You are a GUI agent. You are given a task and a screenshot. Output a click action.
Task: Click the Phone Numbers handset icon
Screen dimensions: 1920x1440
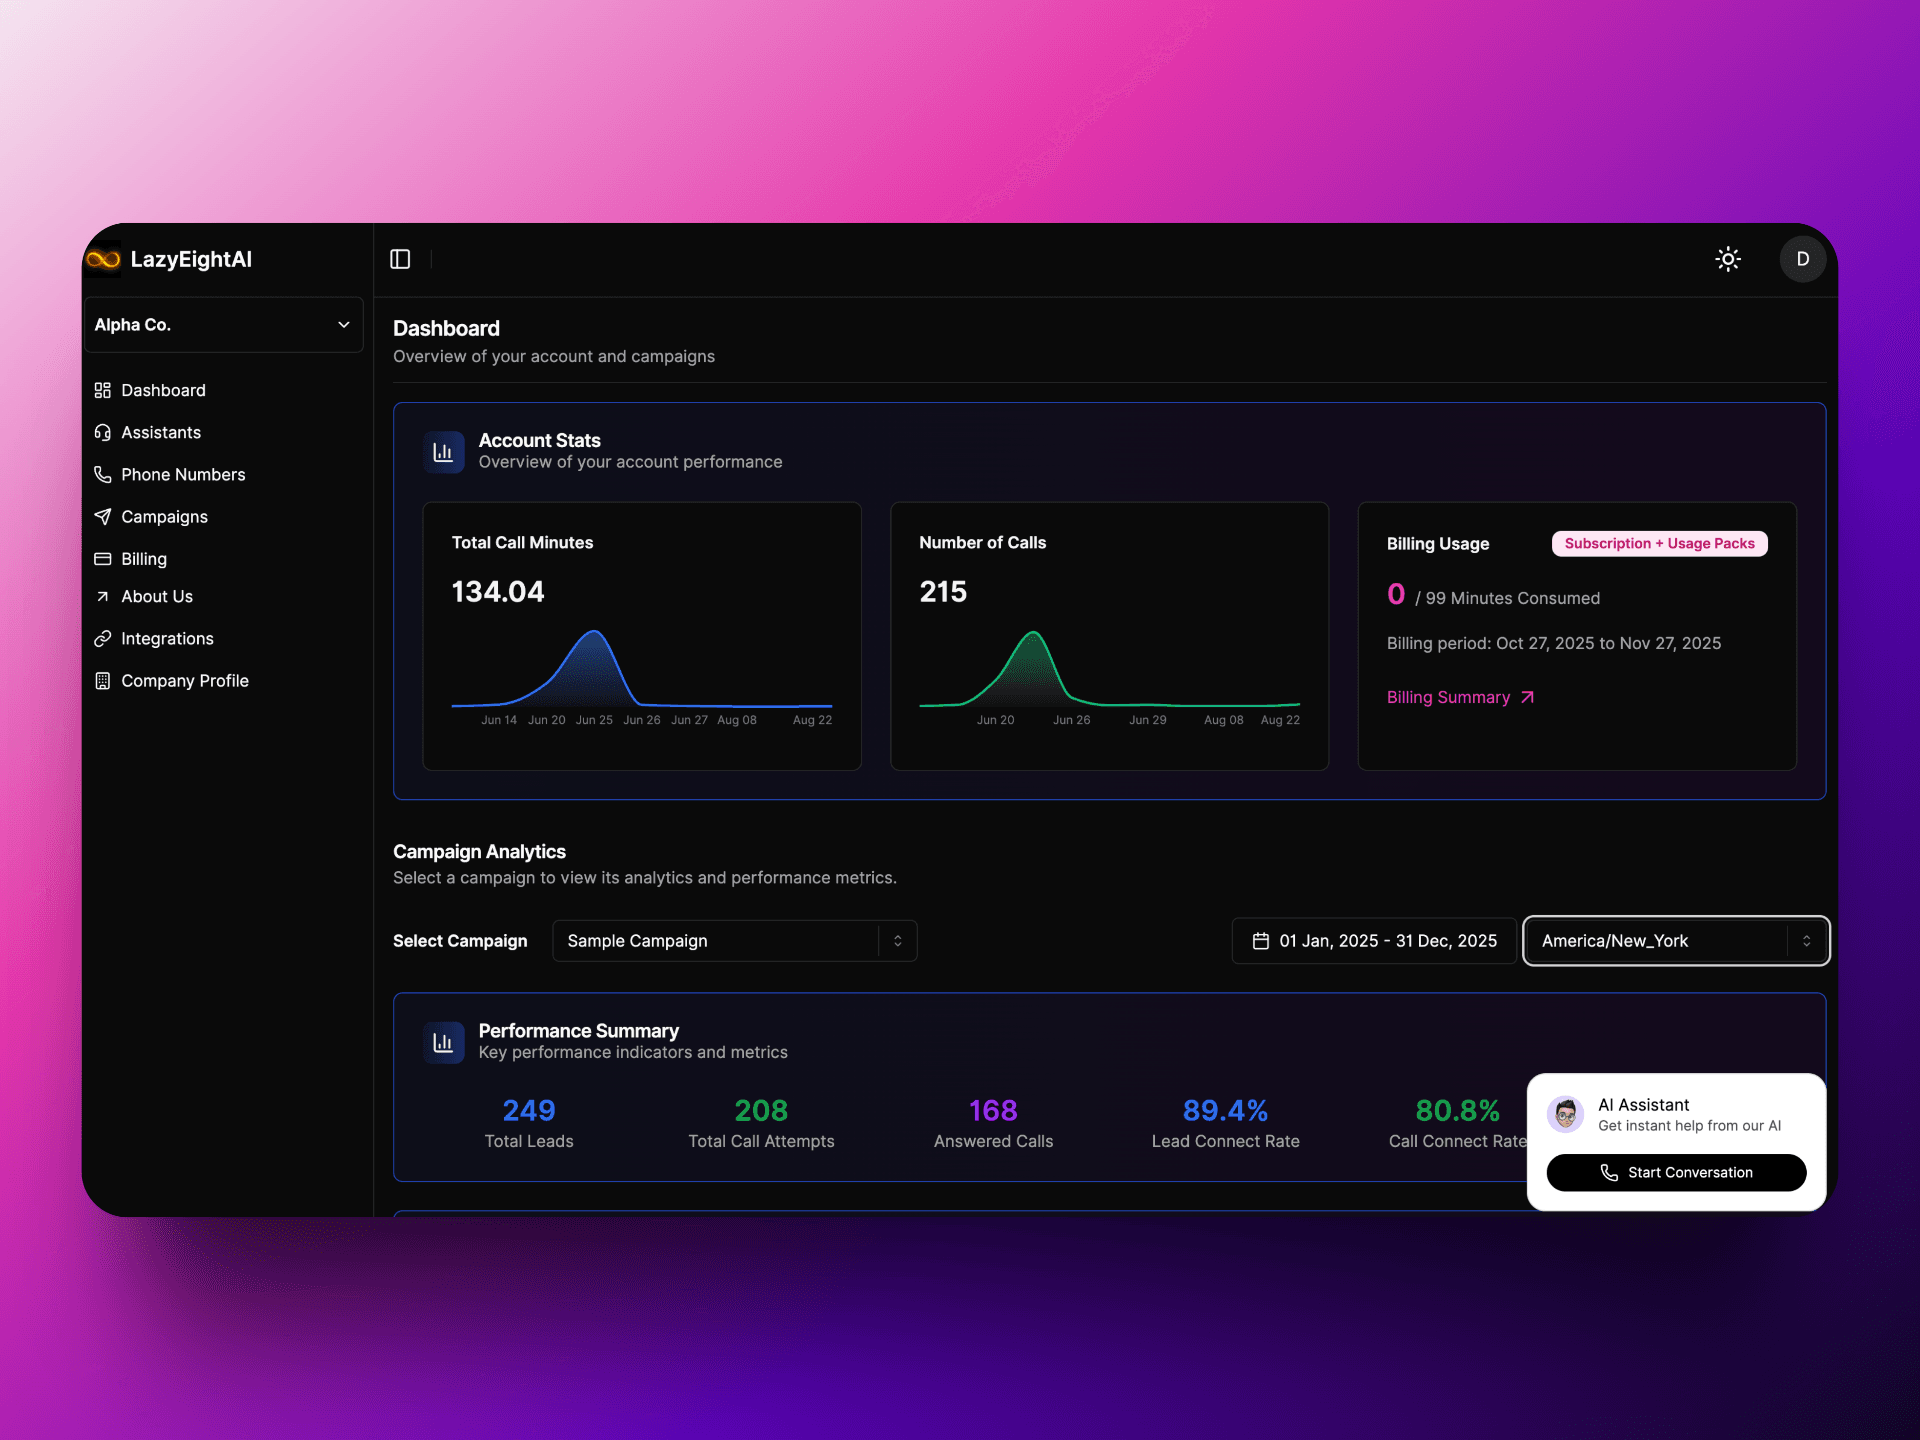102,474
